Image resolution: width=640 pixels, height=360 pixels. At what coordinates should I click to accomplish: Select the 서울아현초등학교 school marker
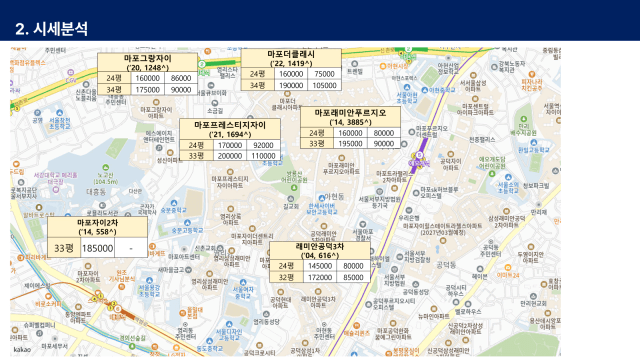[407, 87]
